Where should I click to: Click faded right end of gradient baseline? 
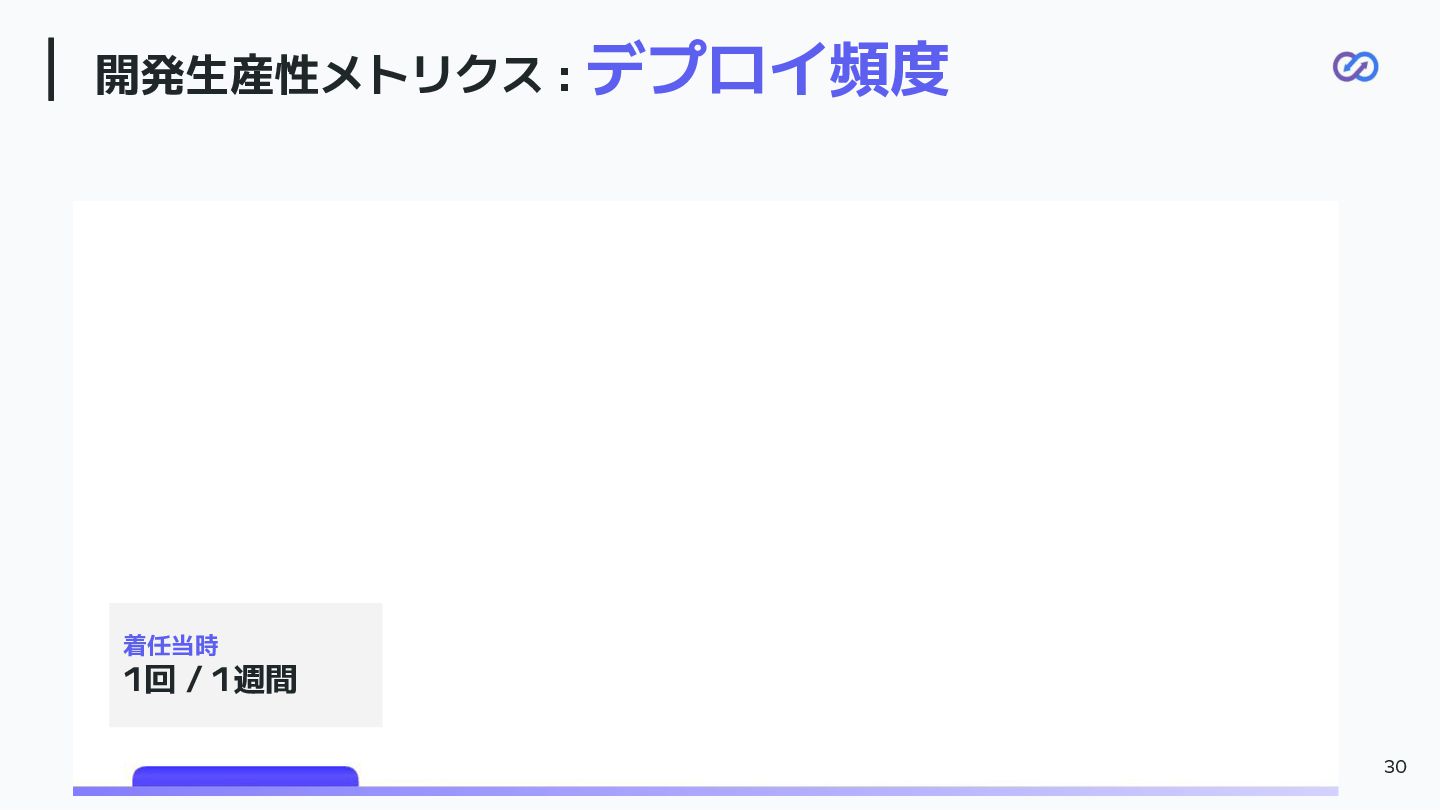1330,791
